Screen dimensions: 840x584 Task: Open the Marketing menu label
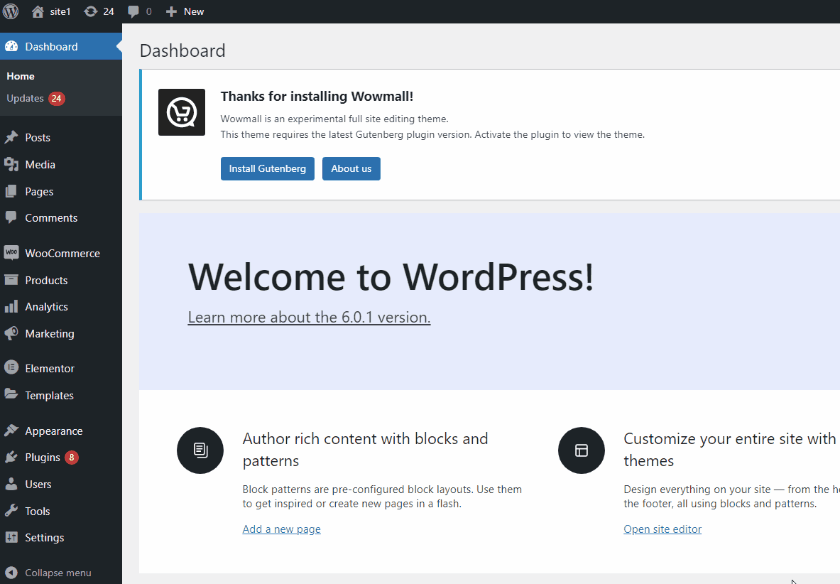(x=50, y=334)
